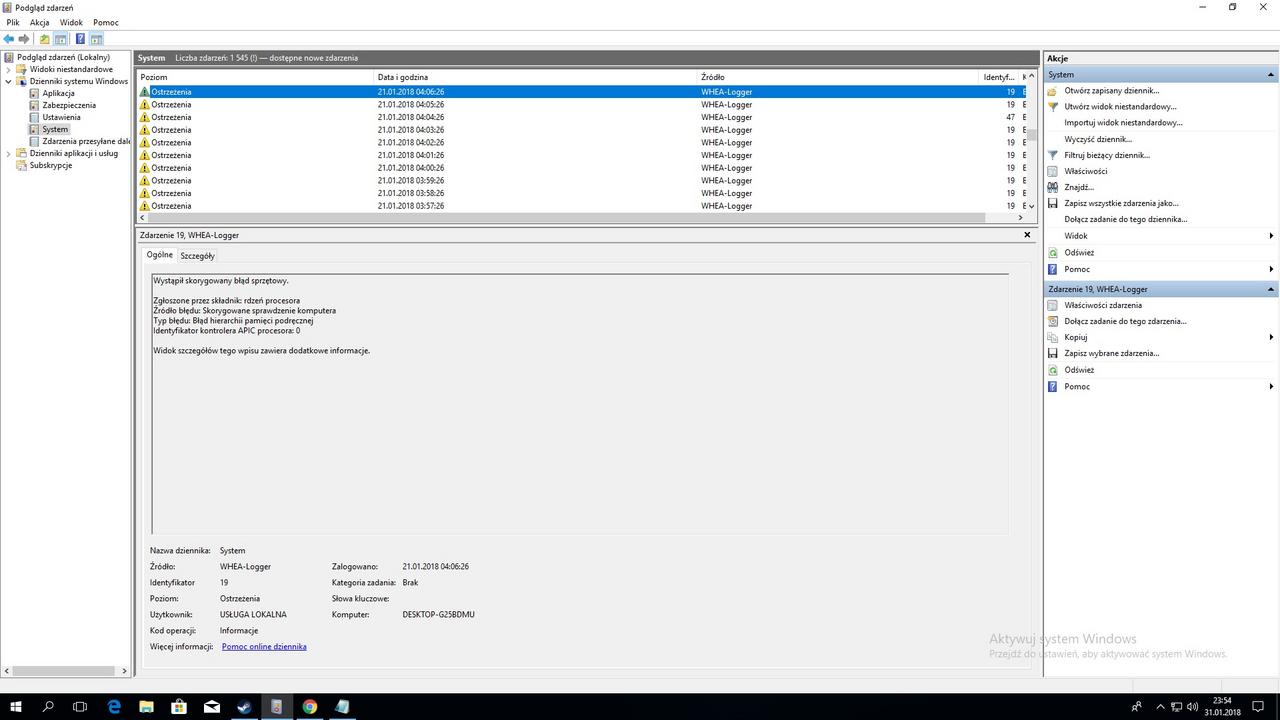This screenshot has width=1280, height=720.
Task: Select the Aplikacja log
Action: point(58,93)
